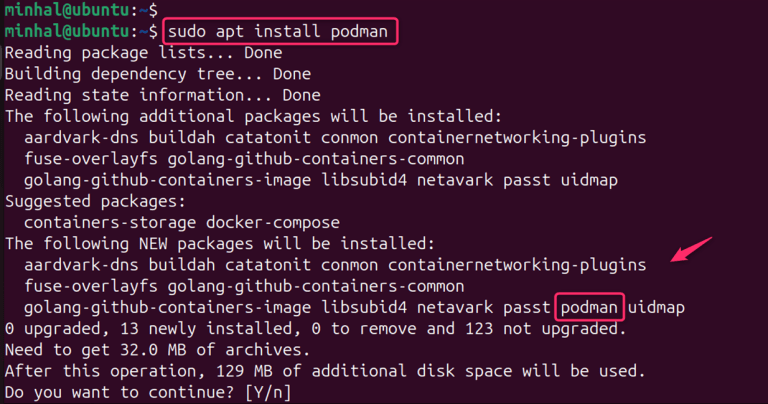768x404 pixels.
Task: Click the 13 newly installed summary line
Action: (315, 329)
